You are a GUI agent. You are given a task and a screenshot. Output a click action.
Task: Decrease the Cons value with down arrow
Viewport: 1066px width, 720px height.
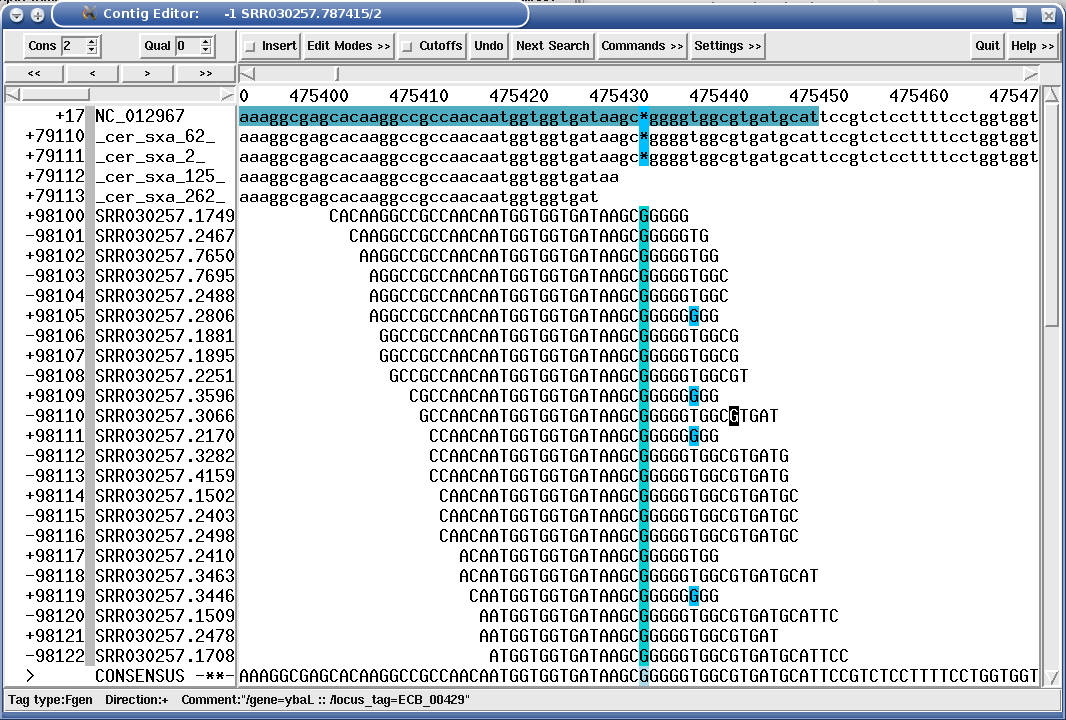[92, 50]
